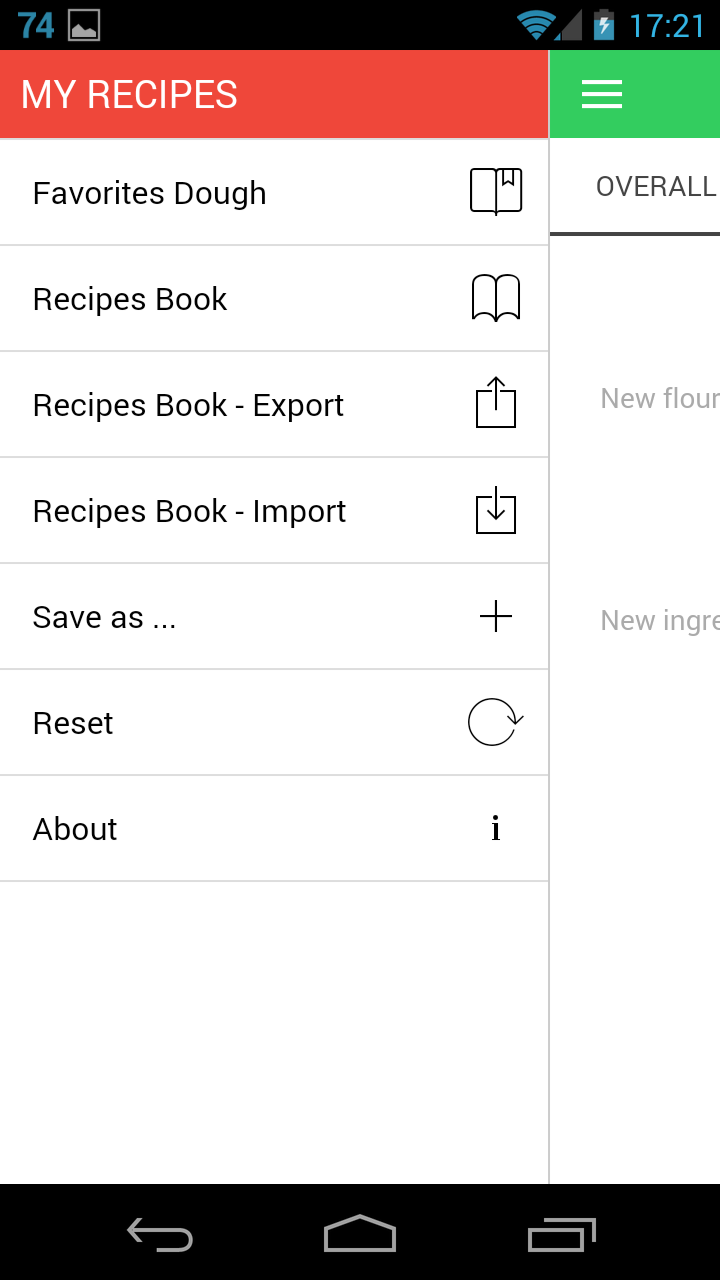Tap the bookmark book icon beside Favorites Dough
720x1280 pixels.
[x=496, y=192]
